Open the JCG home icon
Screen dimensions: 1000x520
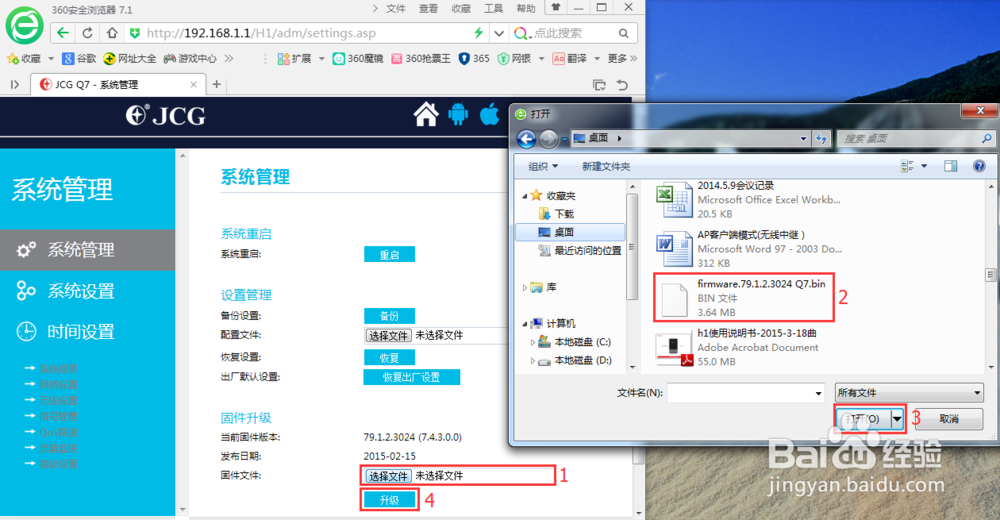click(426, 115)
